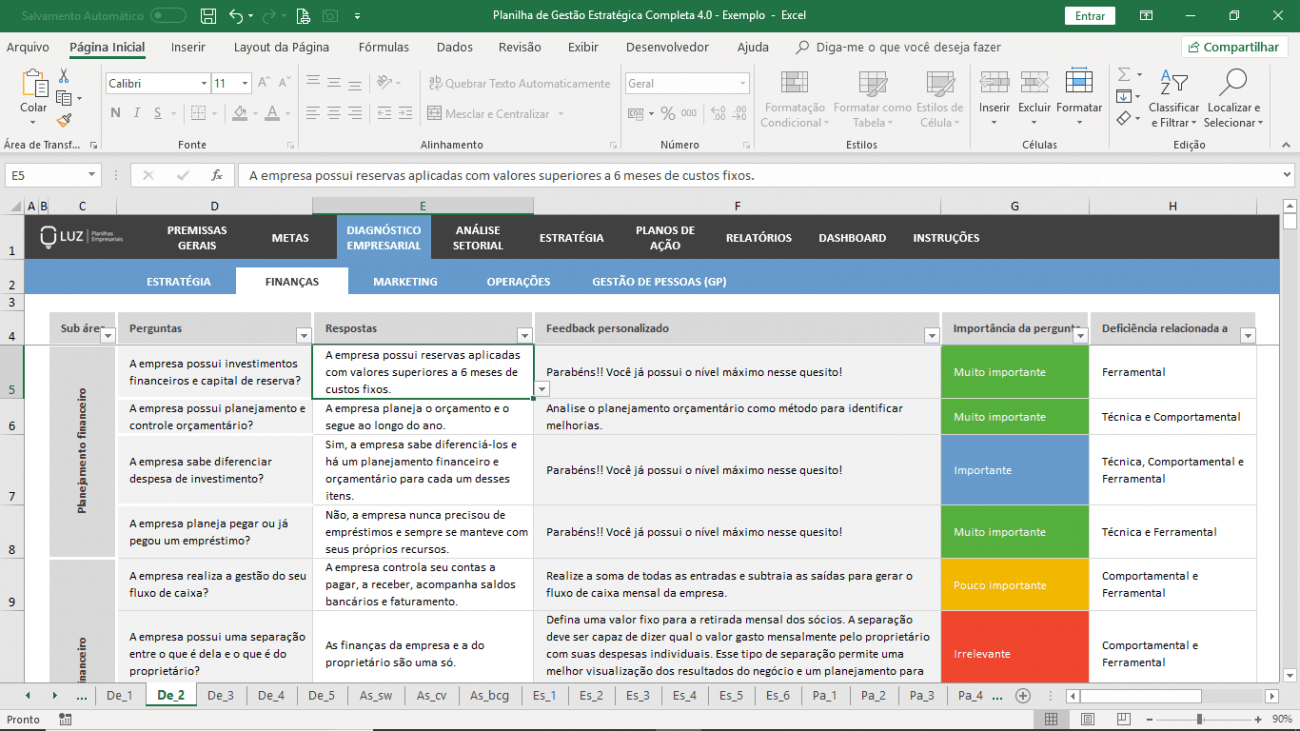
Task: Toggle bold (N) formatting
Action: pos(115,114)
